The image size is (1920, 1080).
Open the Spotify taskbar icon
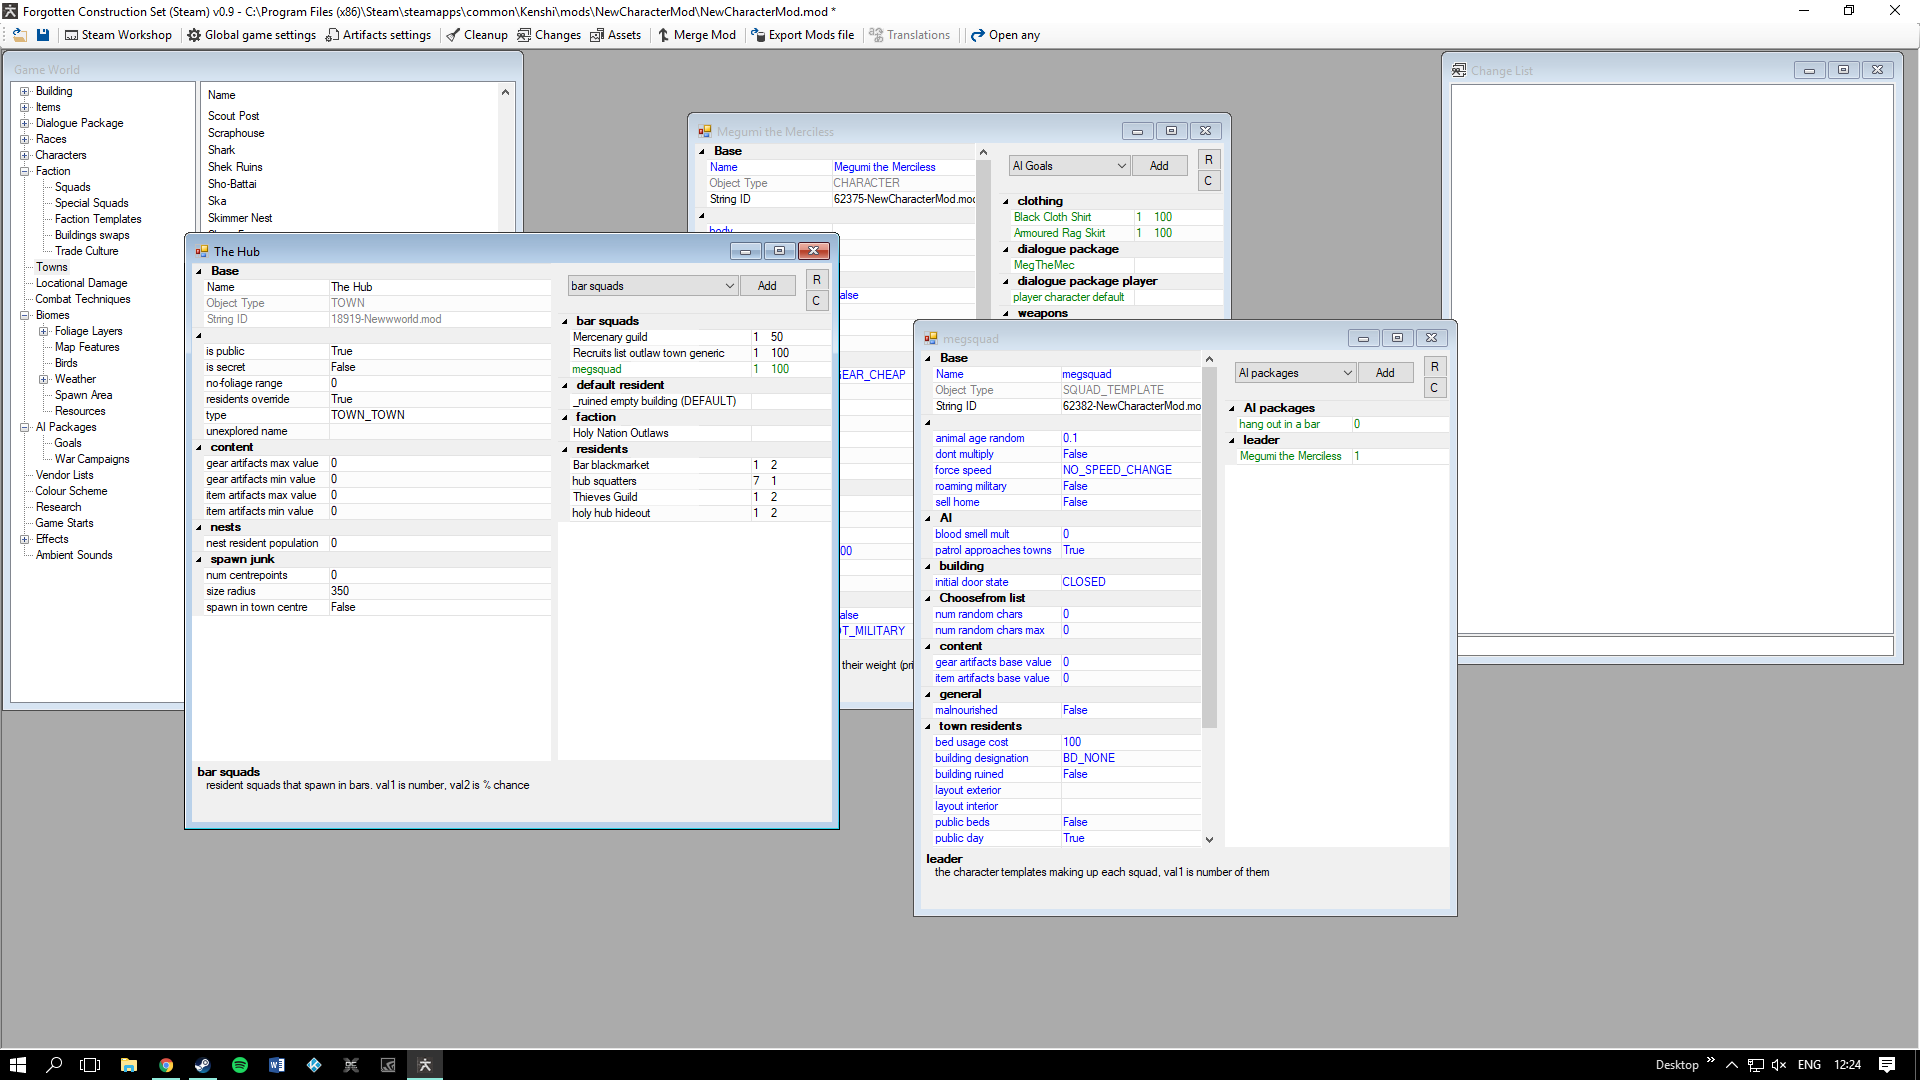(240, 1065)
